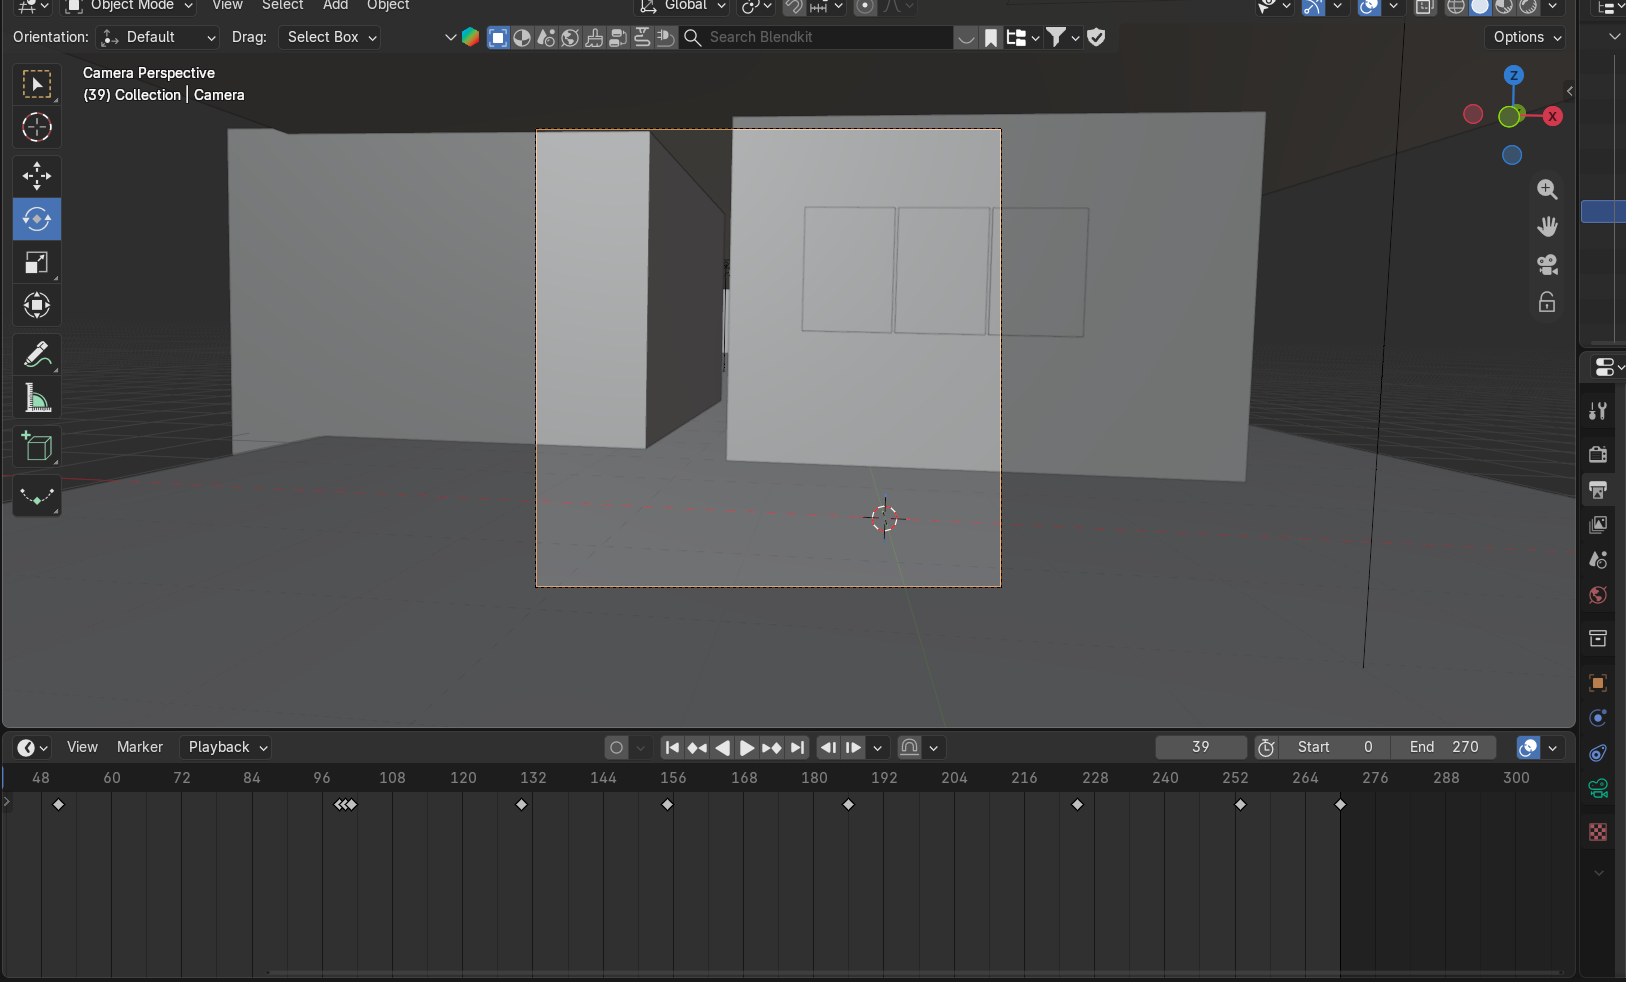Open the timeline editor type selector
1626x982 pixels.
pyautogui.click(x=32, y=747)
